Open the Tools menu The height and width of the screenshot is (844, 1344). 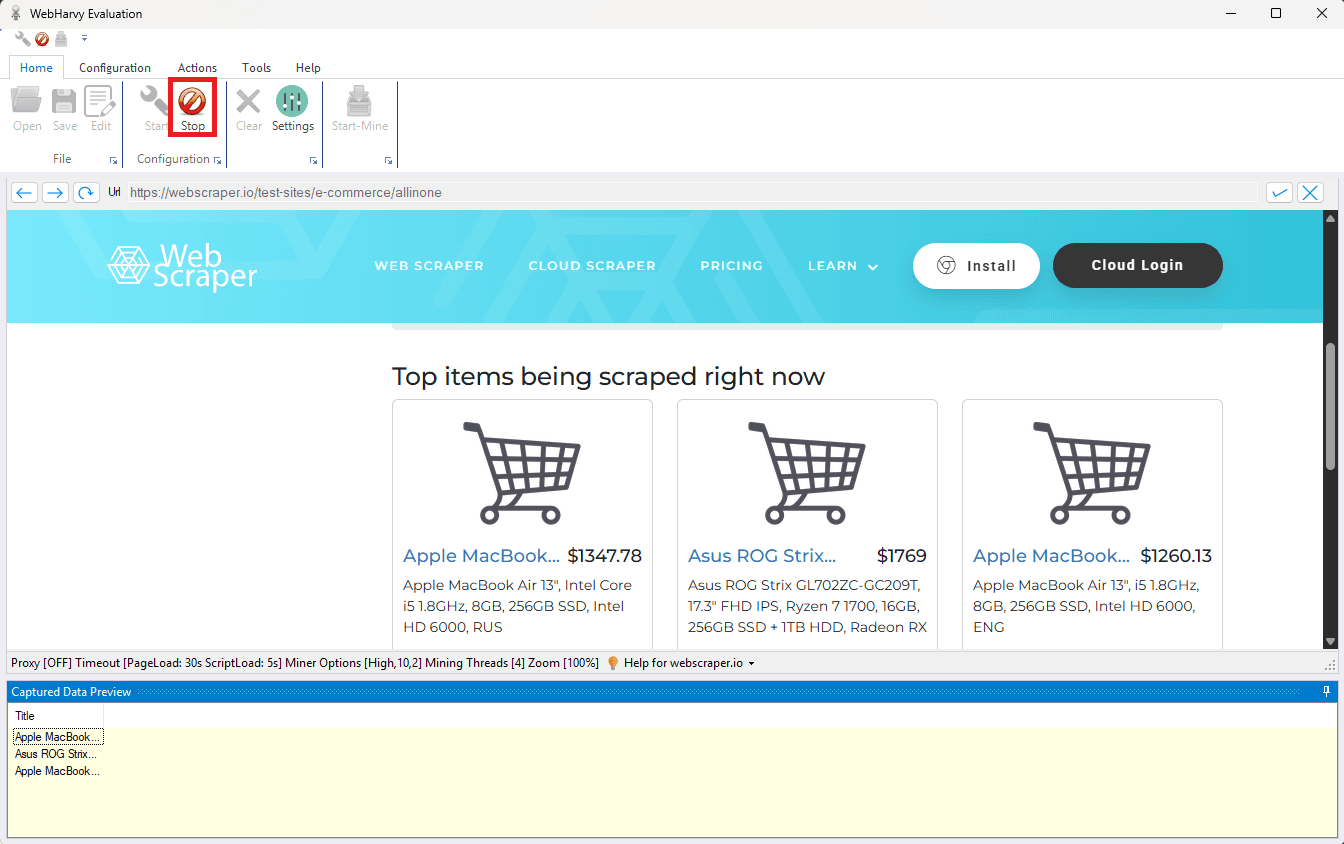[x=256, y=67]
